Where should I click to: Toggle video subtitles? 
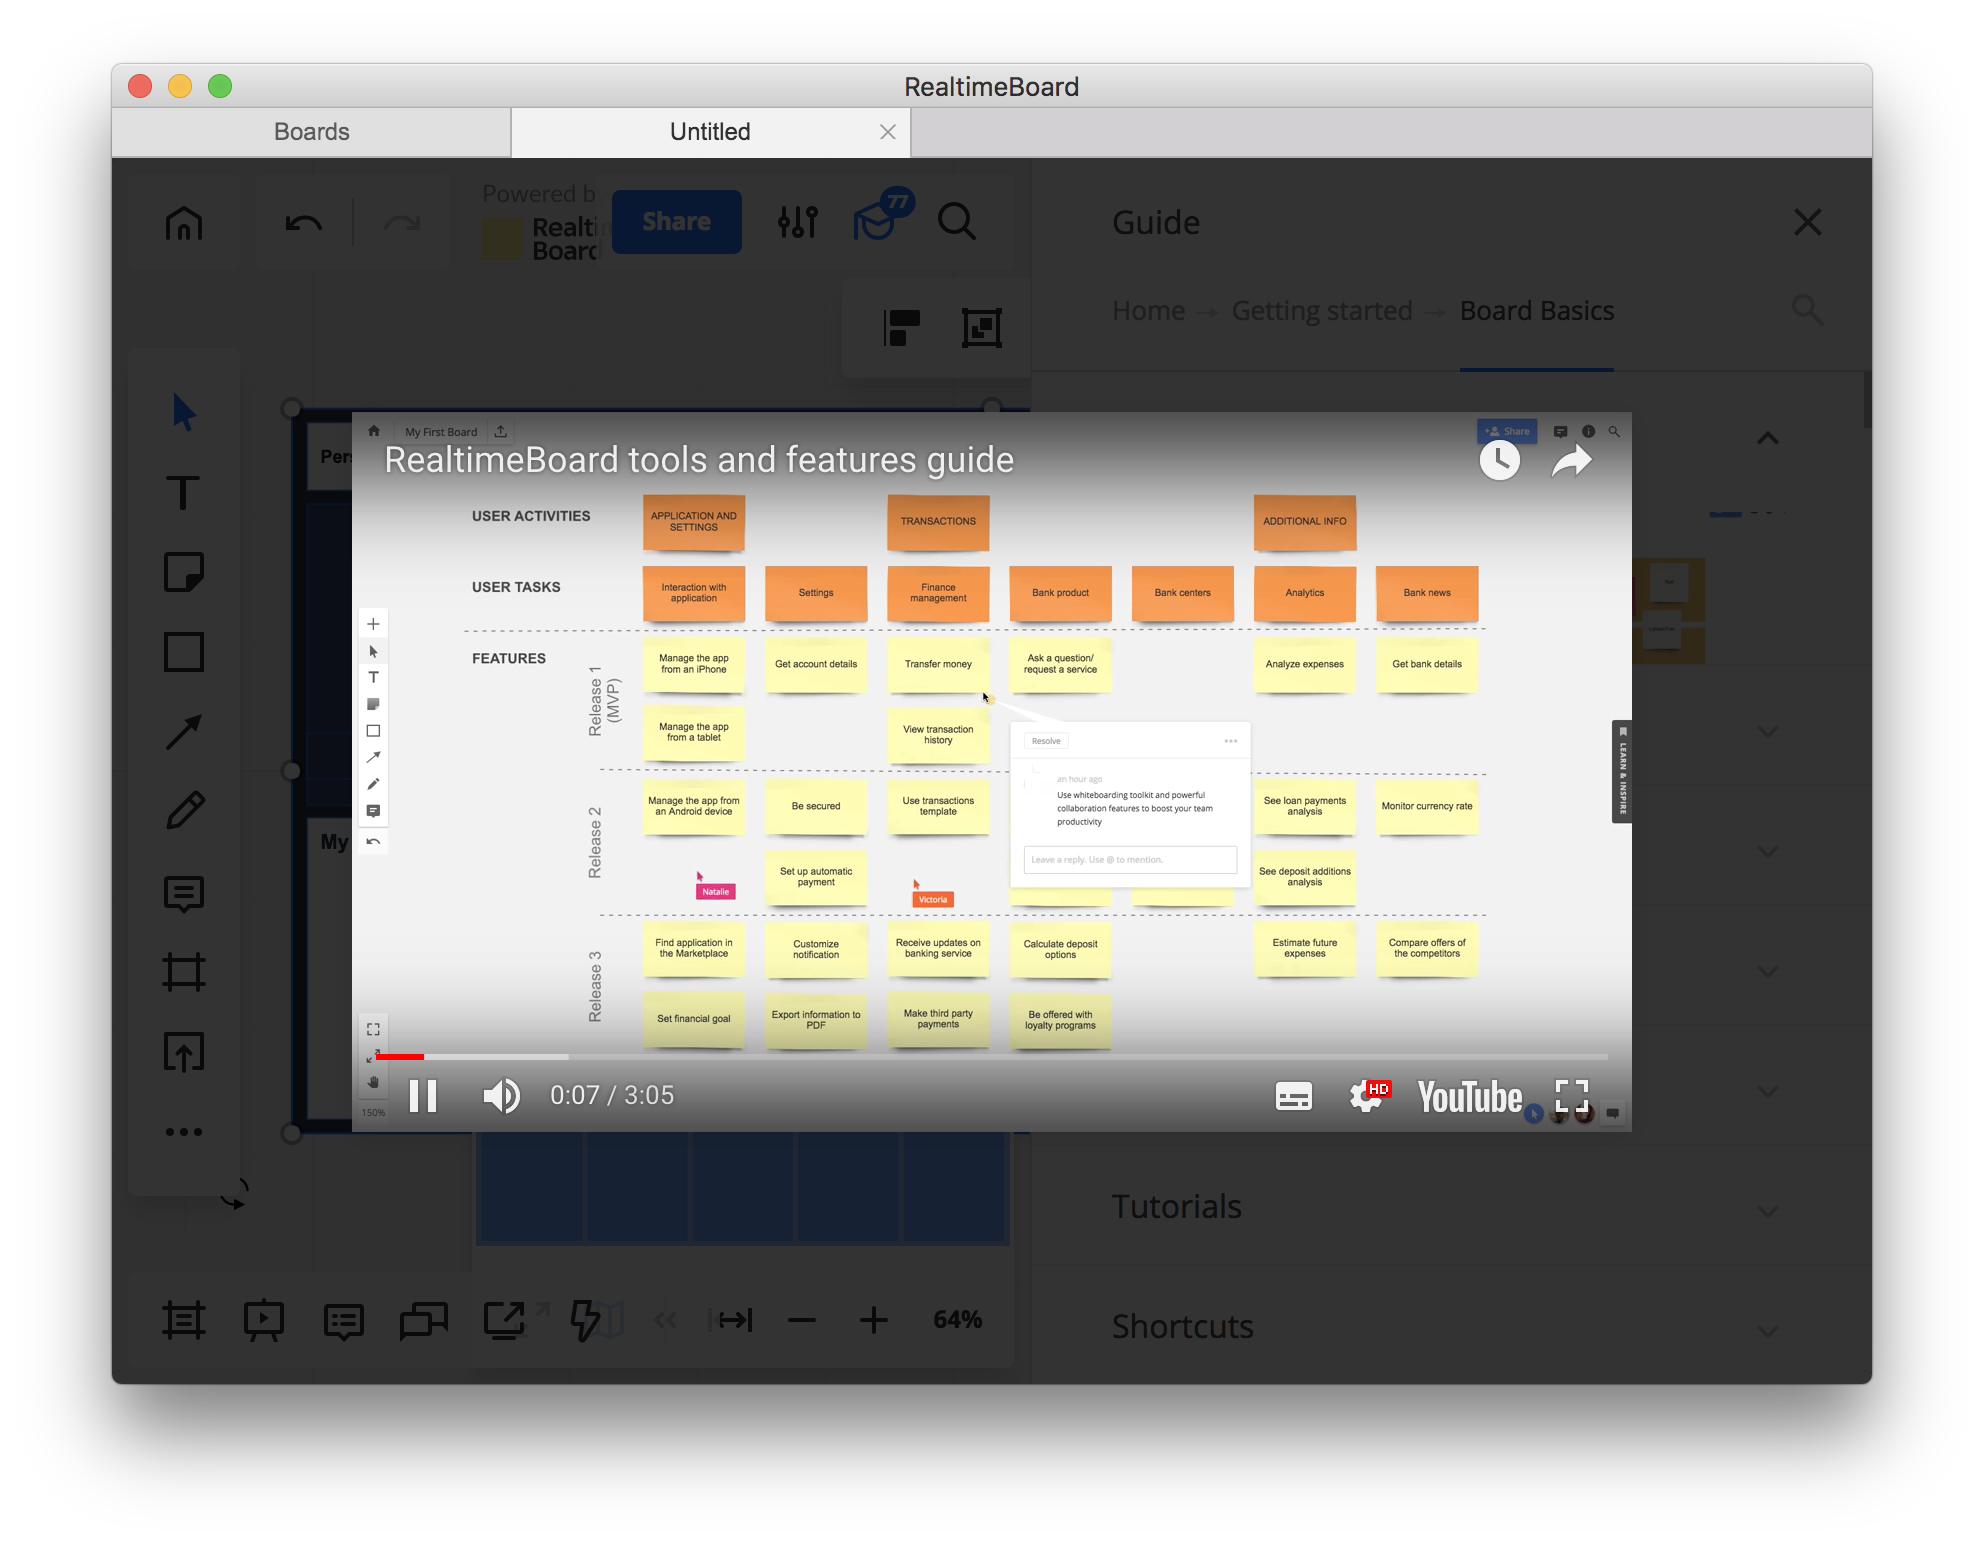click(x=1294, y=1097)
